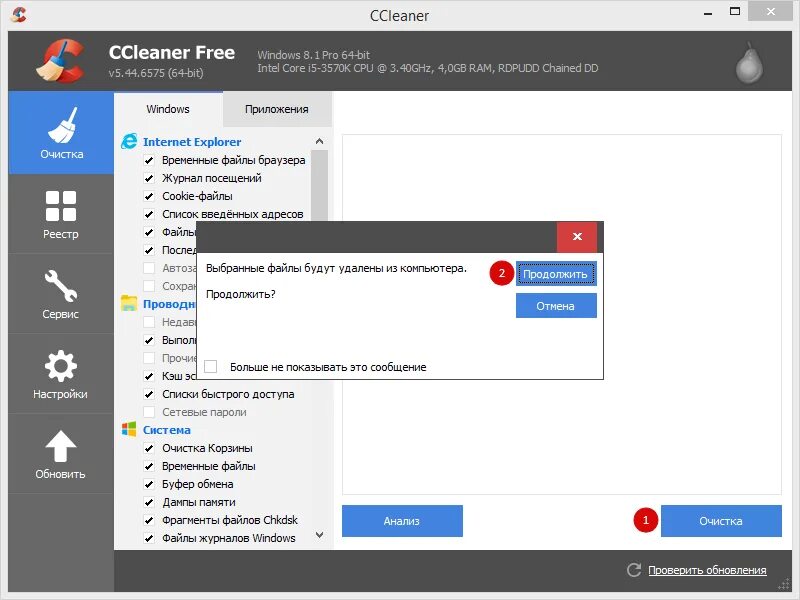This screenshot has height=600, width=800.
Task: Toggle Фрагменты файлов Chkdsk checkbox
Action: pos(149,520)
